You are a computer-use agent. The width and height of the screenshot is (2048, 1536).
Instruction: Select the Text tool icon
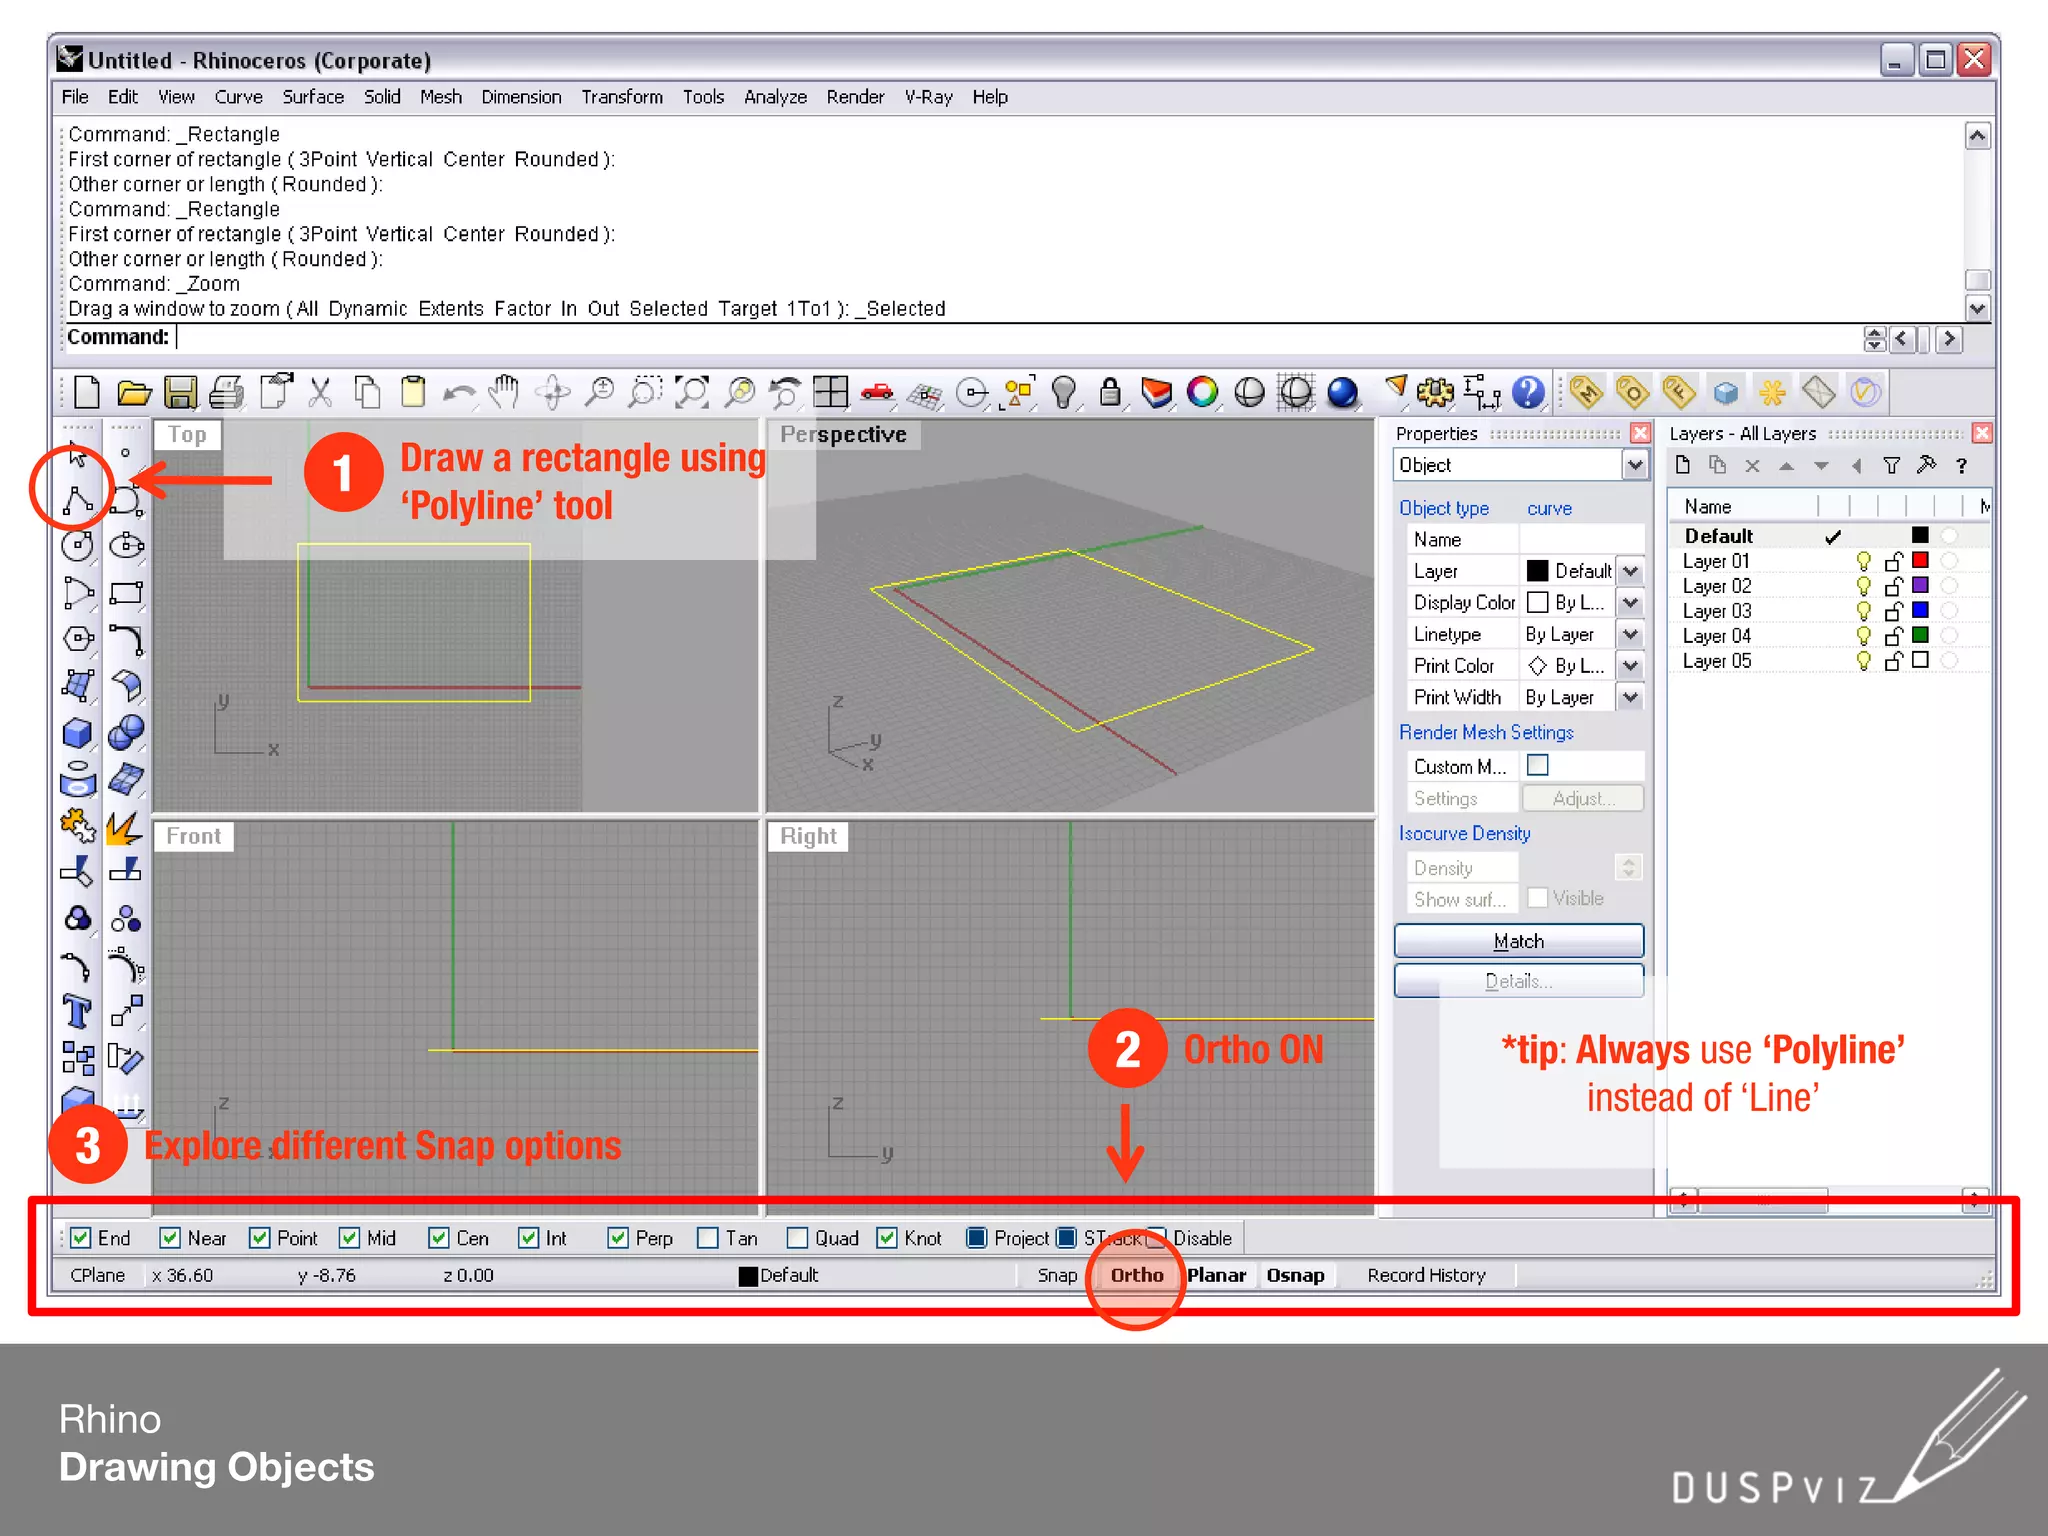pos(77,1012)
